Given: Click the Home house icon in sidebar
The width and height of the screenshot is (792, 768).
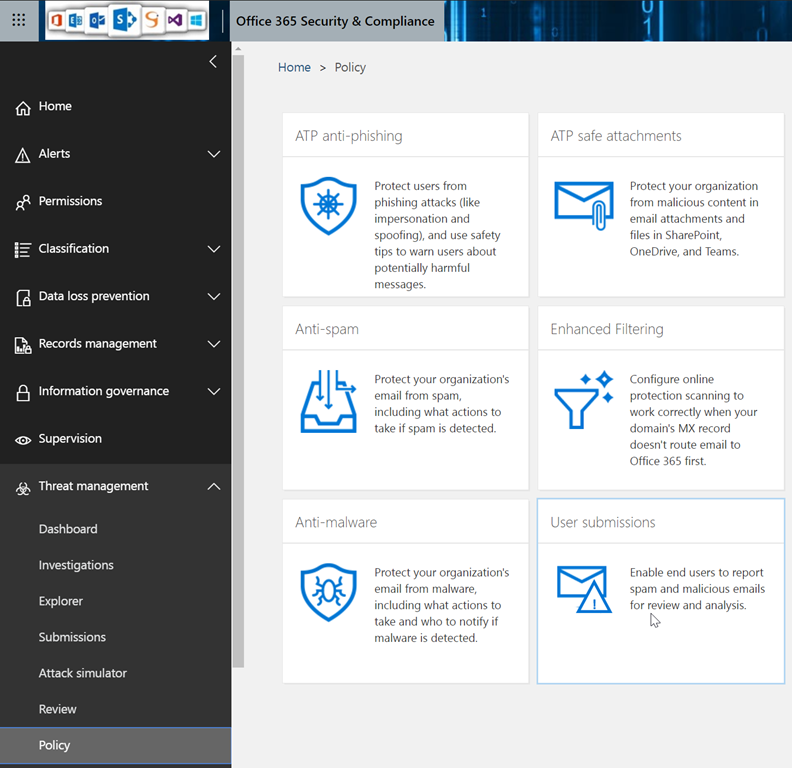Looking at the screenshot, I should pos(22,107).
